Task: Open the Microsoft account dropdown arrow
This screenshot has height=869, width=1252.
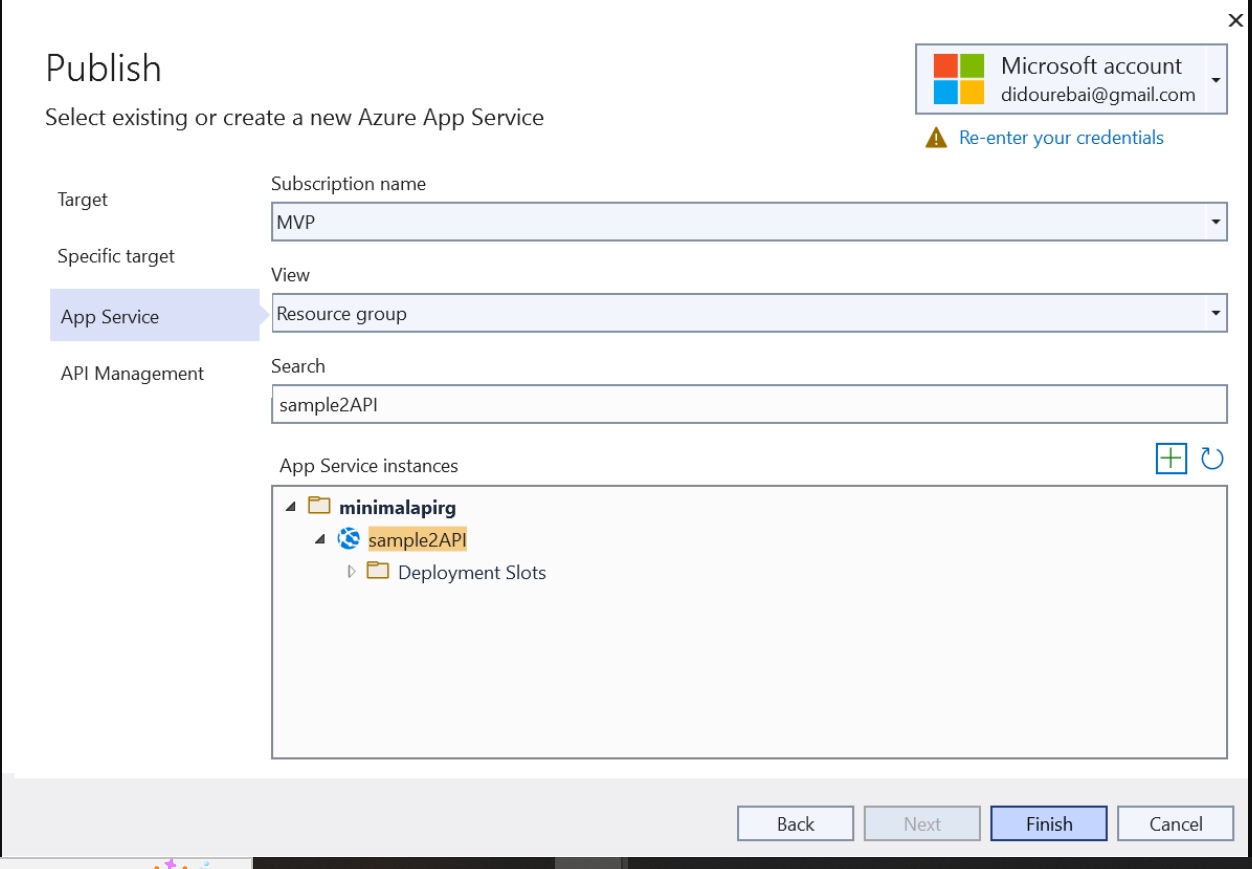Action: click(1216, 80)
